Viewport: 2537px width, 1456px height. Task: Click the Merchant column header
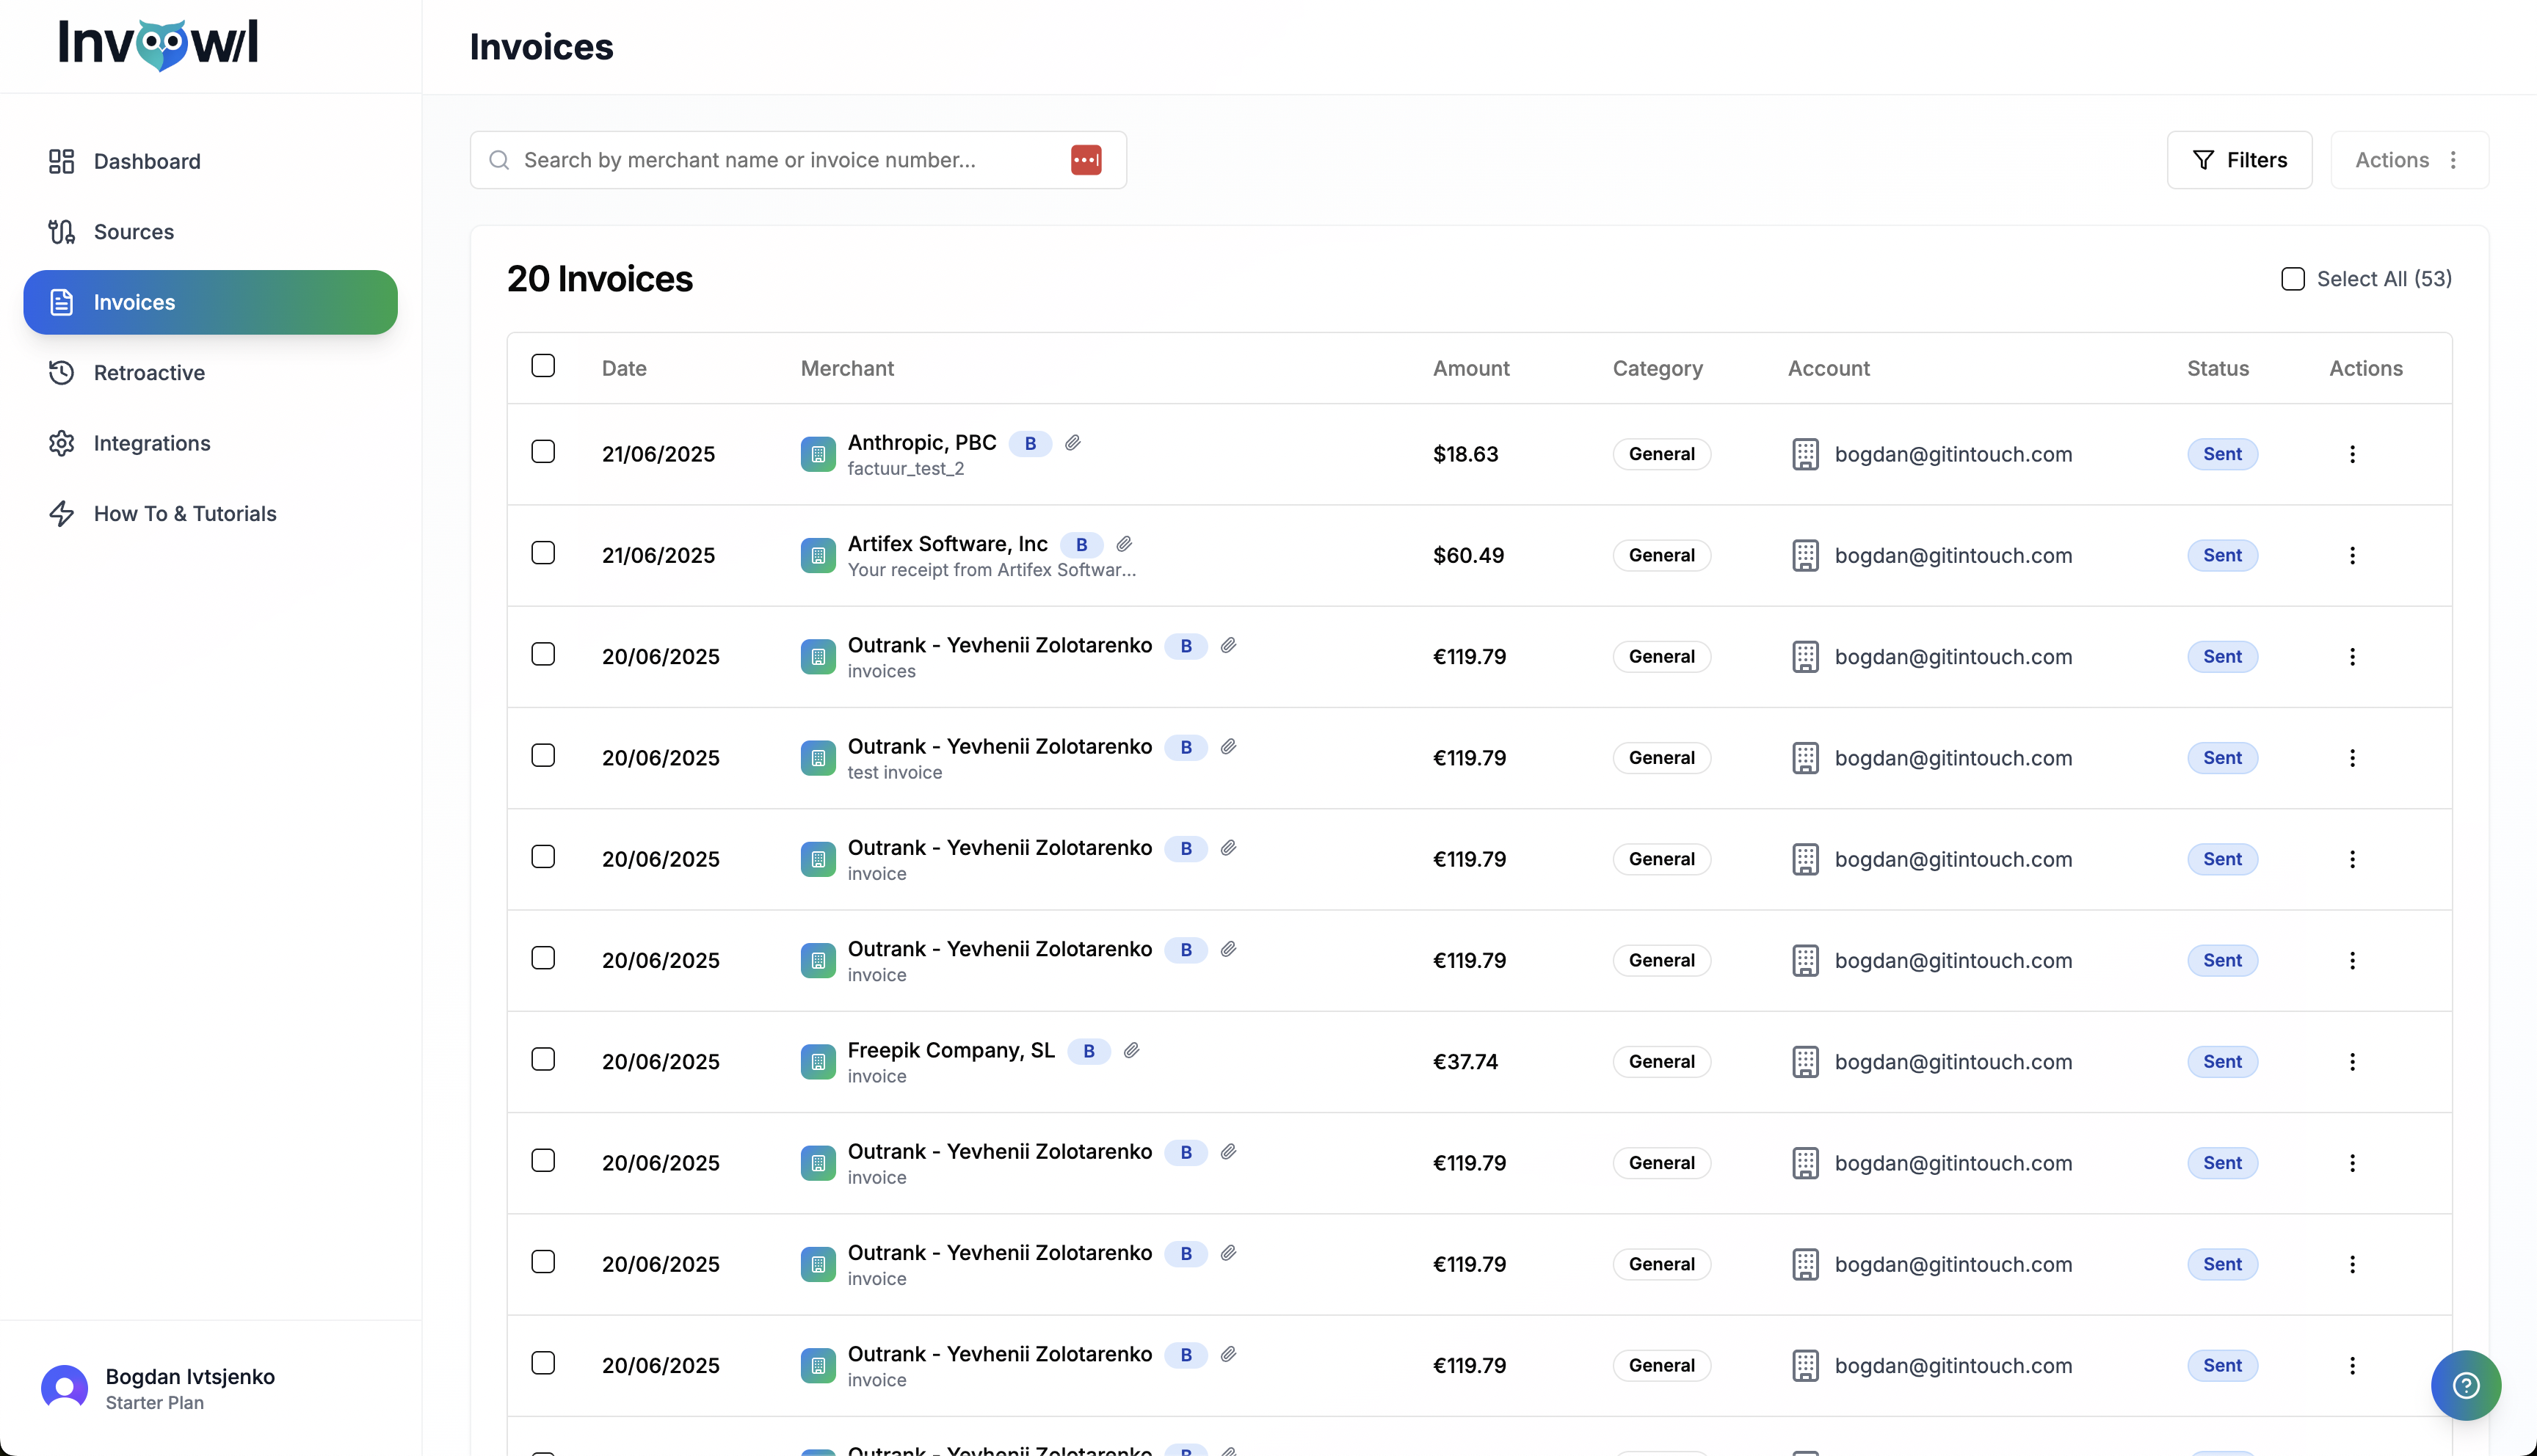[x=847, y=368]
